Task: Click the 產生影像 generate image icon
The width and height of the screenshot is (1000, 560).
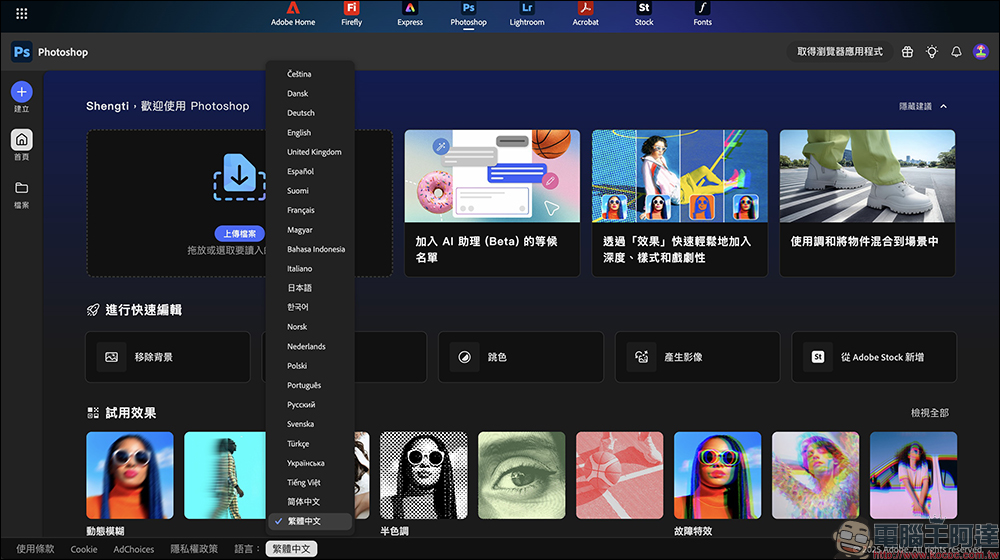Action: click(641, 357)
